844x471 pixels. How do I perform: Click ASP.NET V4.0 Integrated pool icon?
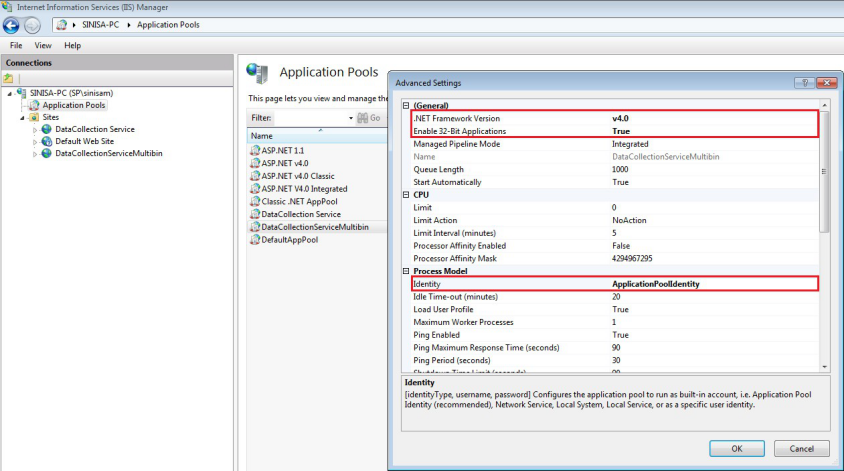(255, 189)
